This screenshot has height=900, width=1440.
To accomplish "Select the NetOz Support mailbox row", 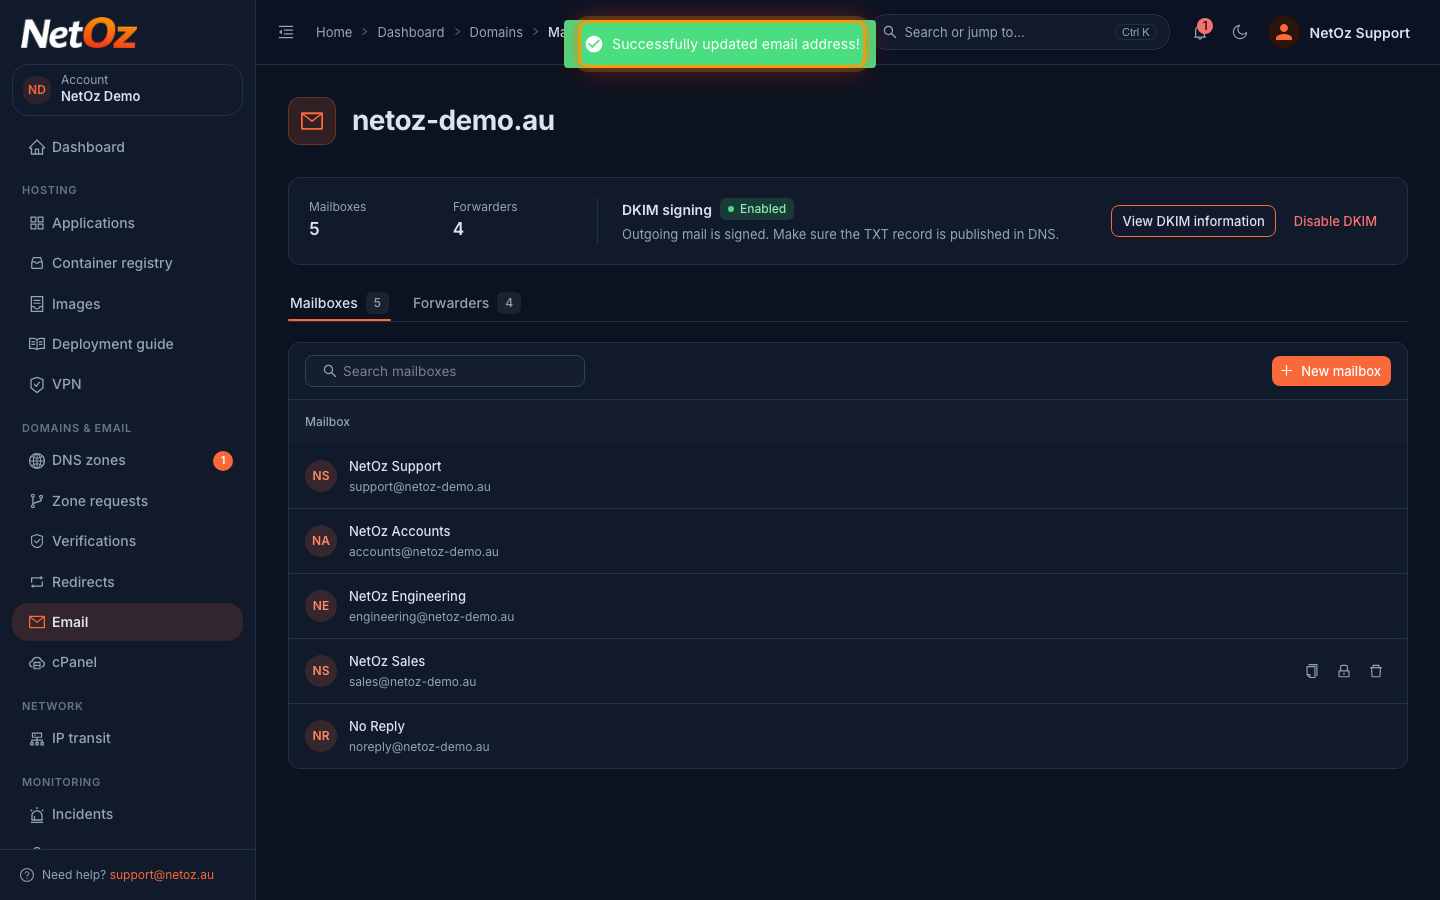I will click(x=848, y=476).
